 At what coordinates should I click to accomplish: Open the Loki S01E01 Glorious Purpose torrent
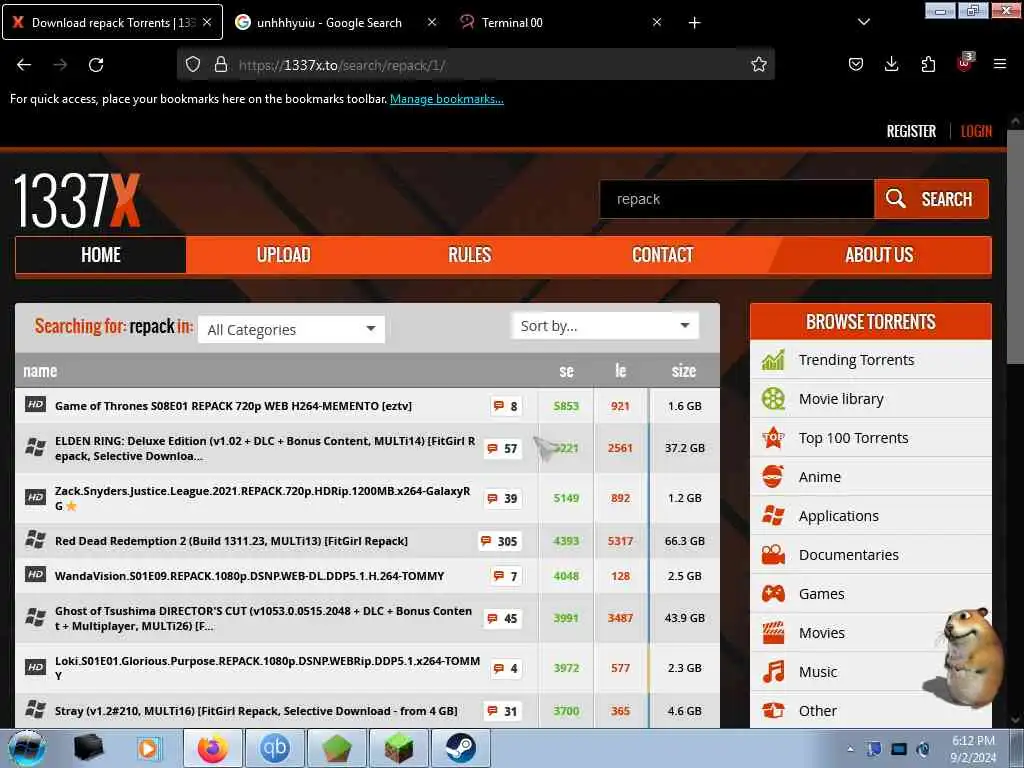click(267, 668)
